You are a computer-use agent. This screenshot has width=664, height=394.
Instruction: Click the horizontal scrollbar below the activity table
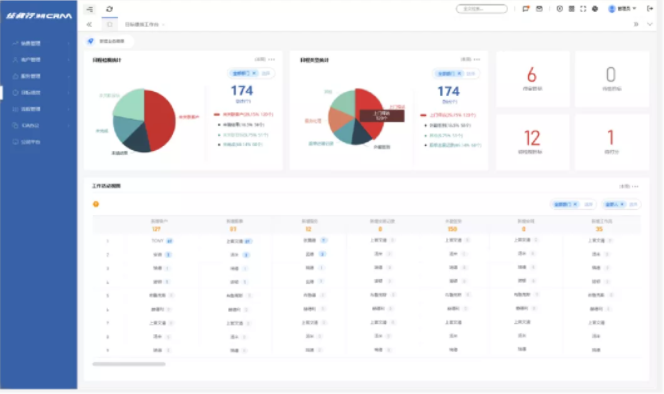coord(129,364)
